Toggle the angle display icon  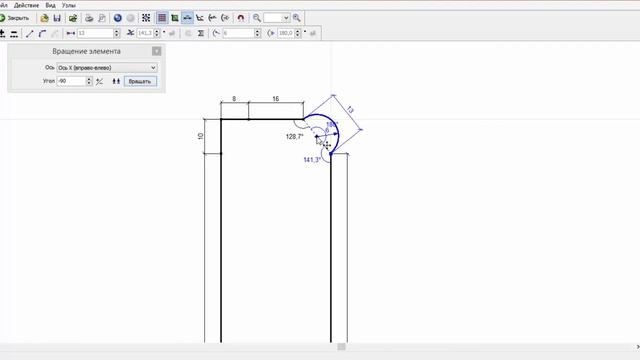(200, 18)
